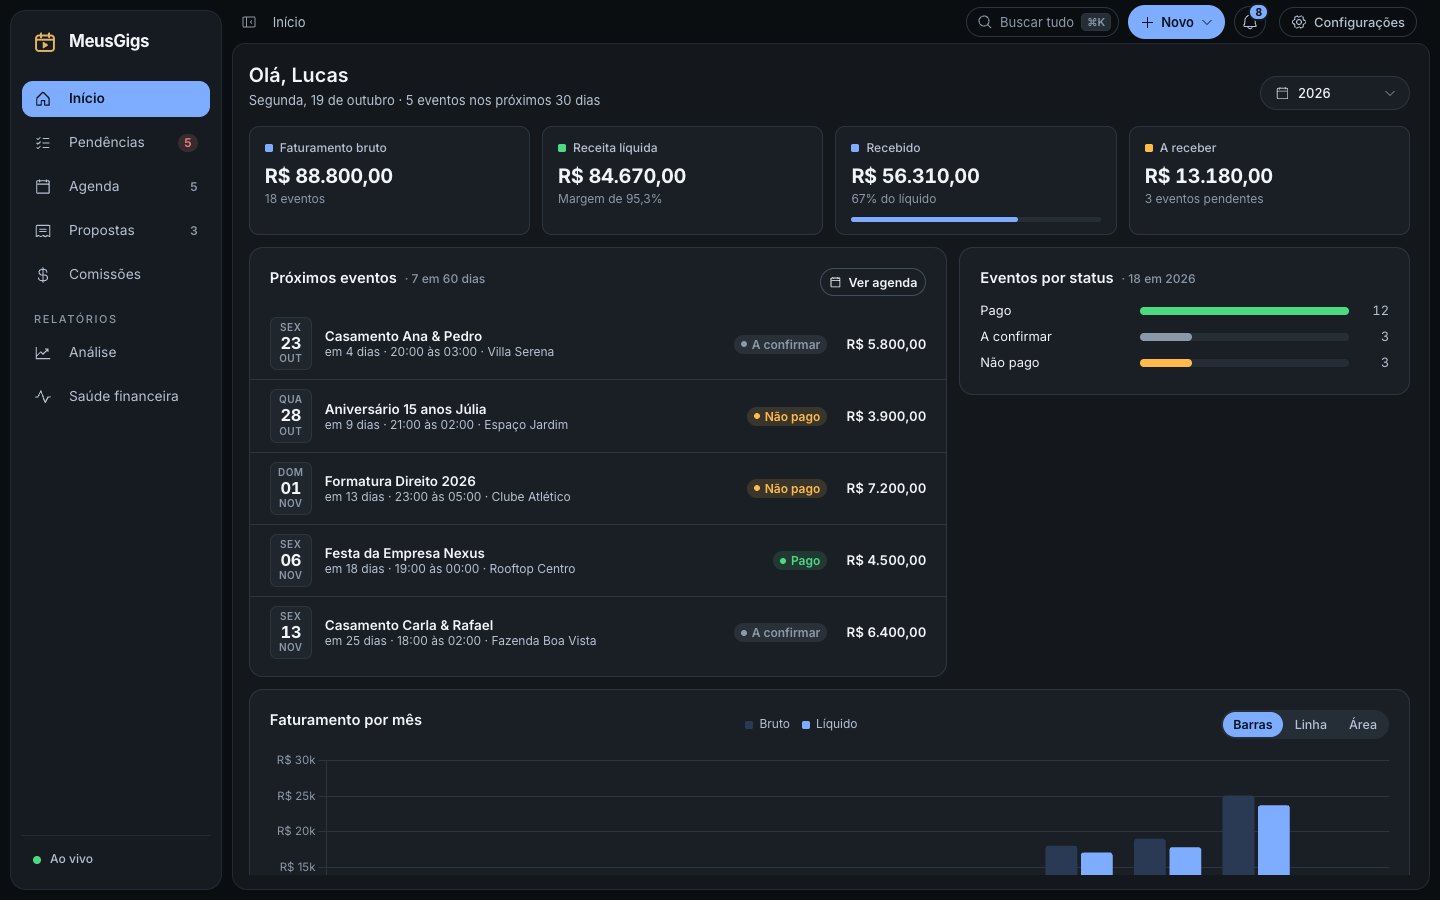Click the Agenda calendar icon in sidebar
This screenshot has height=900, width=1440.
click(x=43, y=187)
